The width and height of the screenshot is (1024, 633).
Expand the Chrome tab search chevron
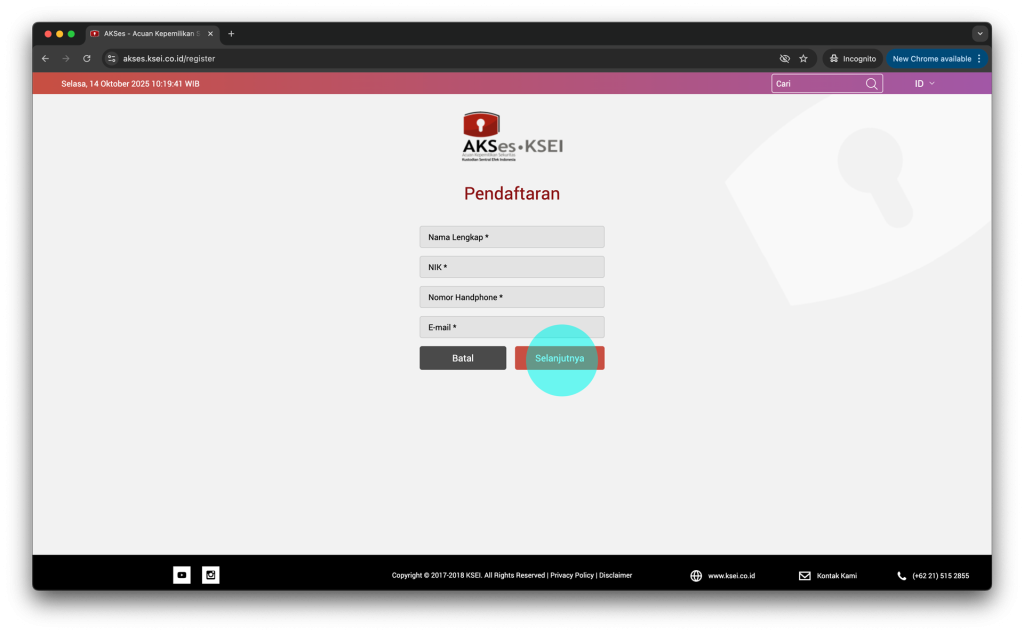coord(980,33)
